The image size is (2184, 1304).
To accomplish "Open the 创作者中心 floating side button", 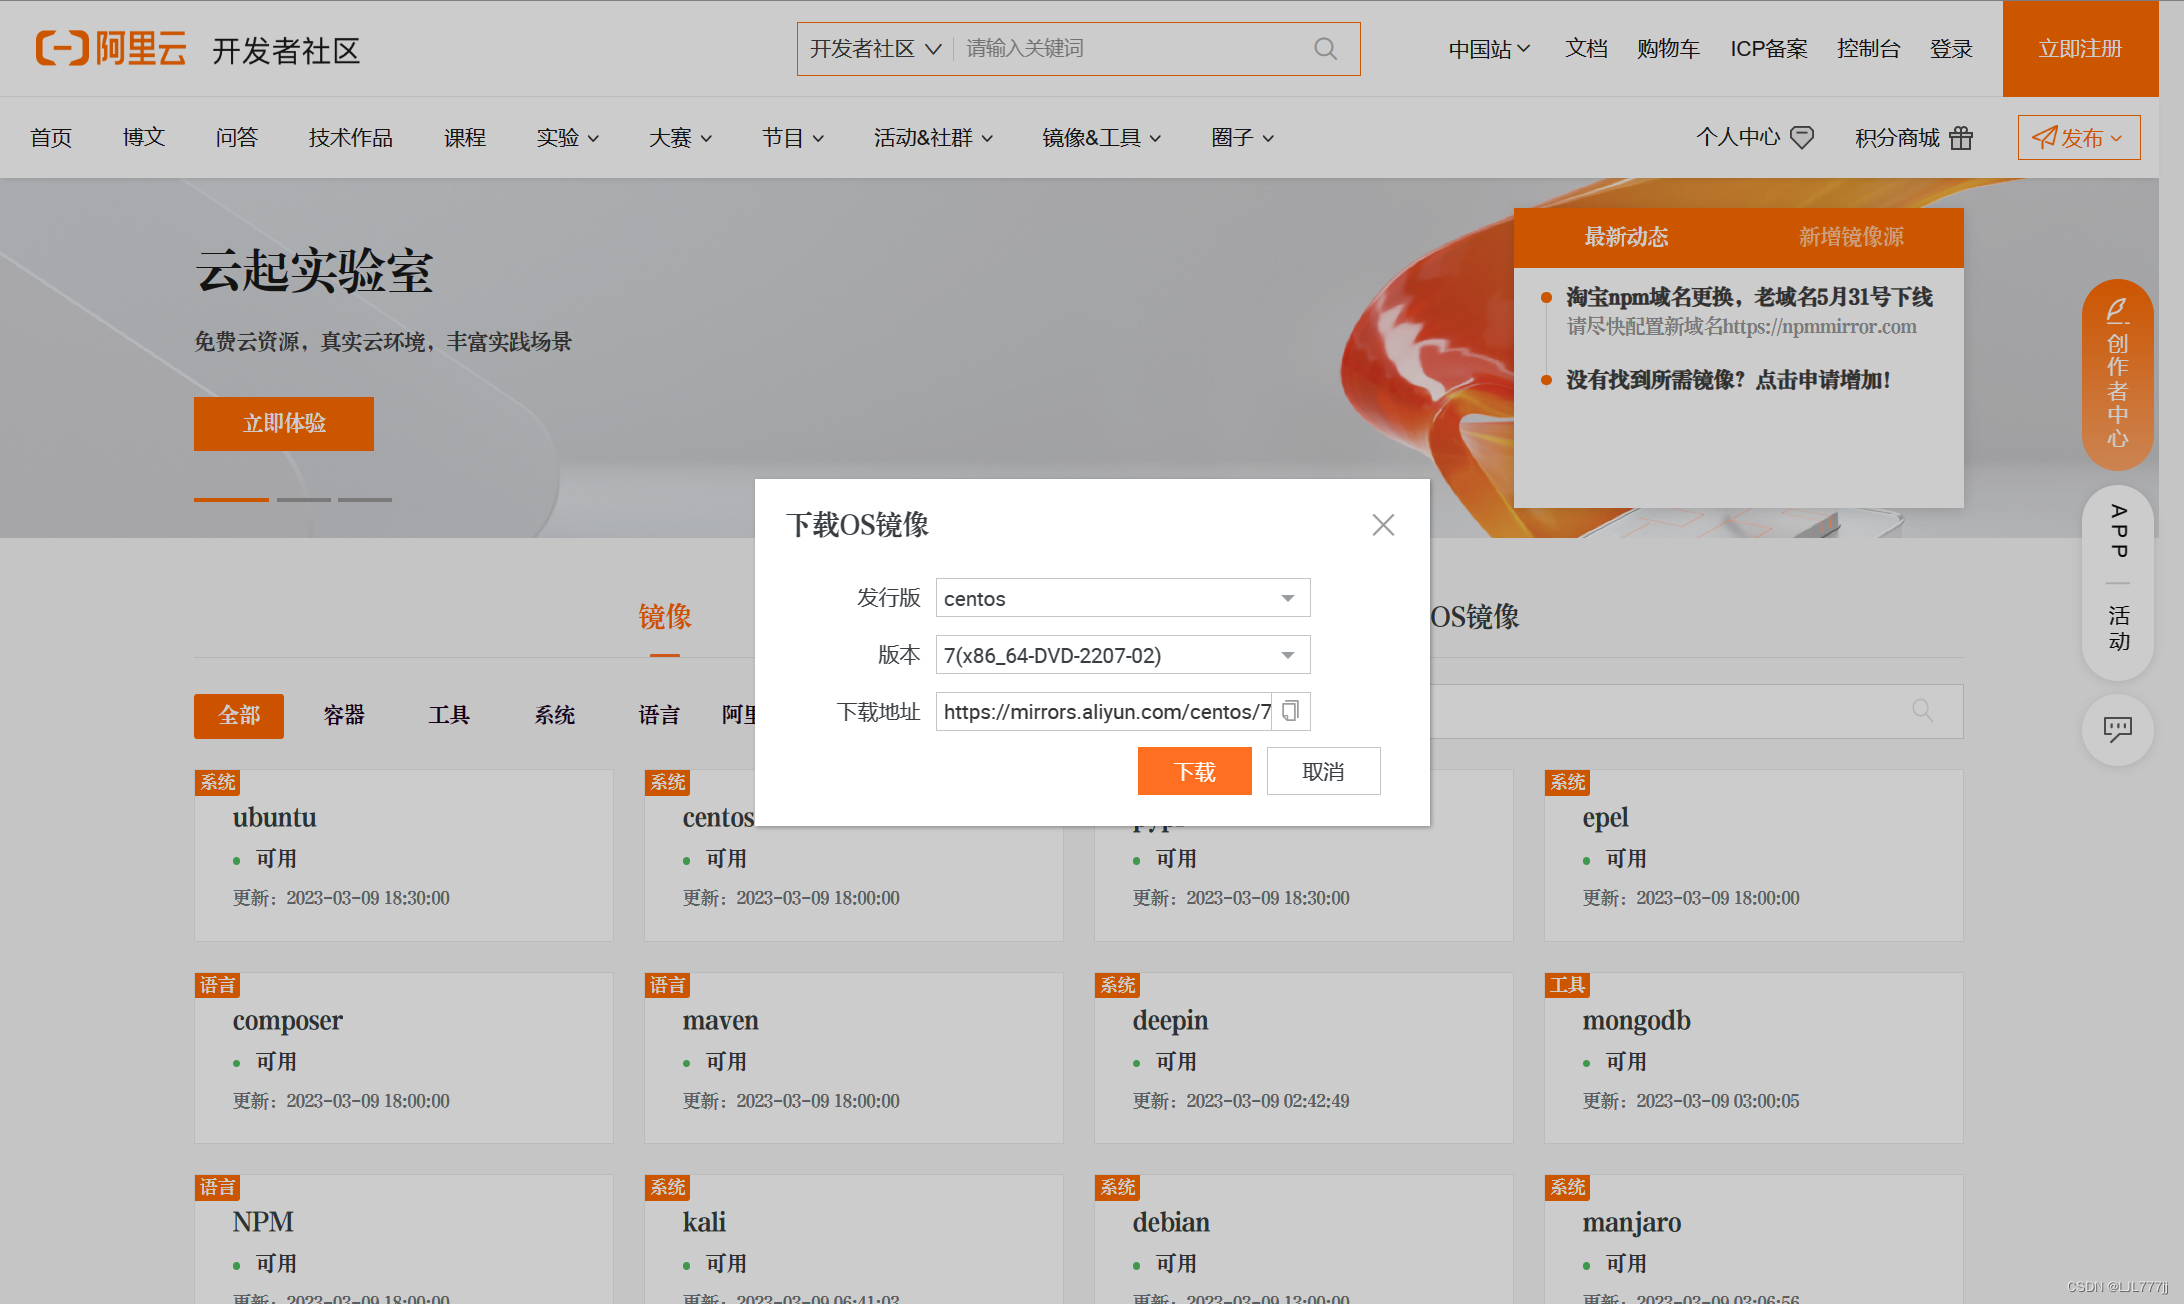I will pos(2117,375).
